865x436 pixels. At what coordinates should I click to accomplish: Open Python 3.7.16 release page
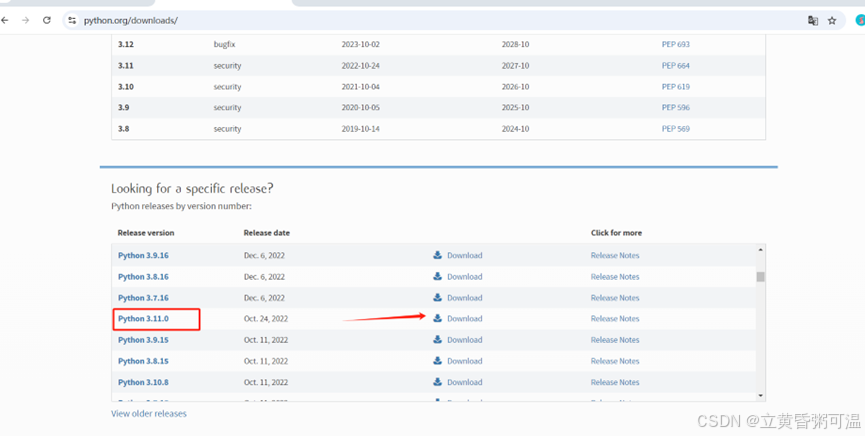(143, 297)
